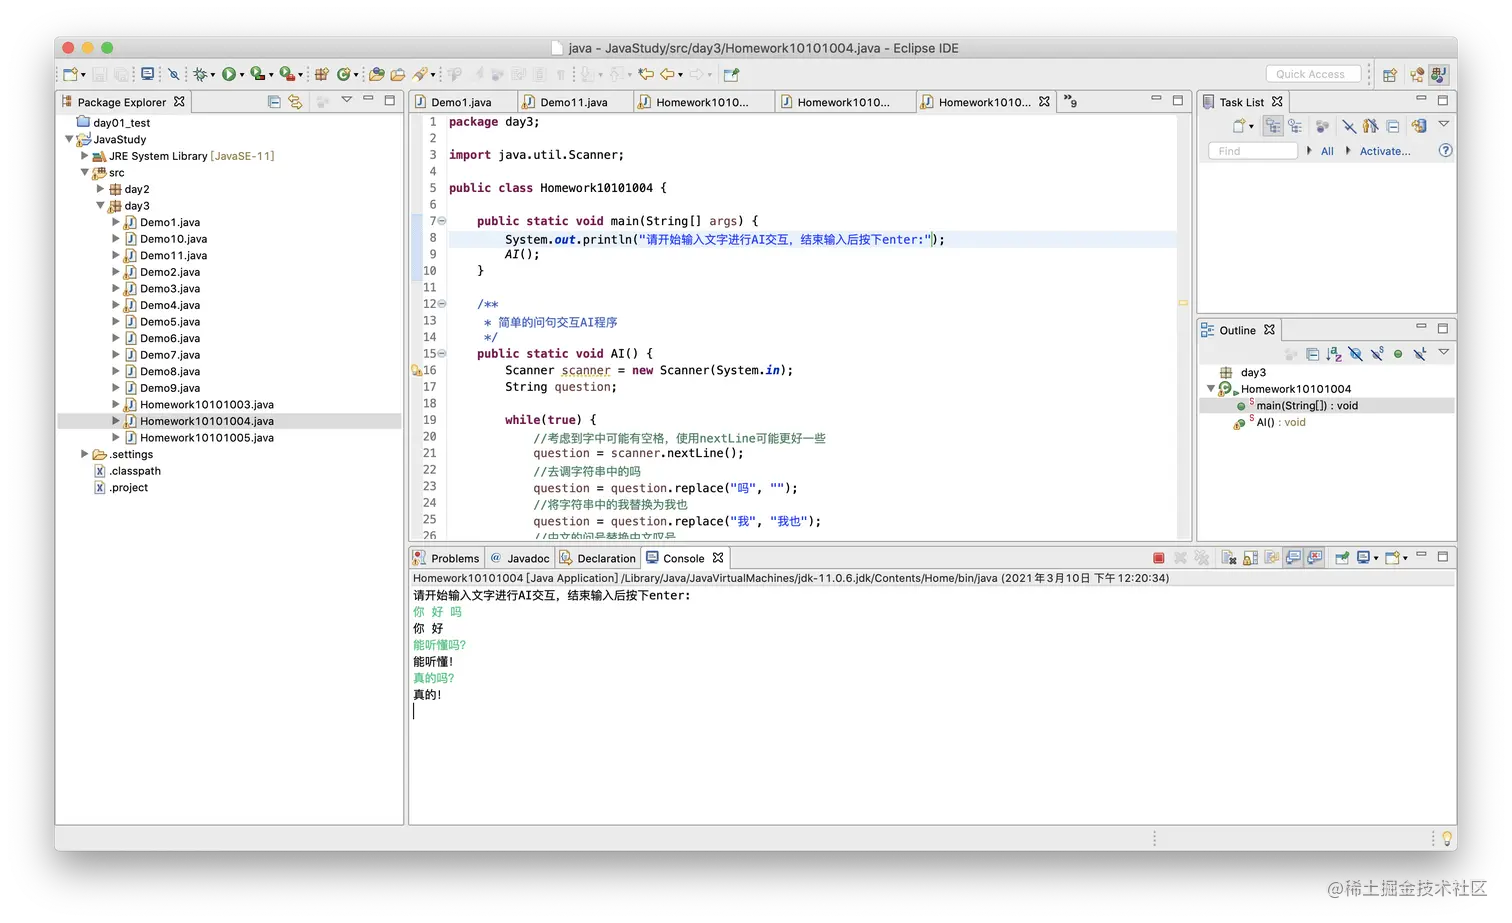Click the Clear Console icon
The image size is (1512, 923).
tap(1229, 558)
